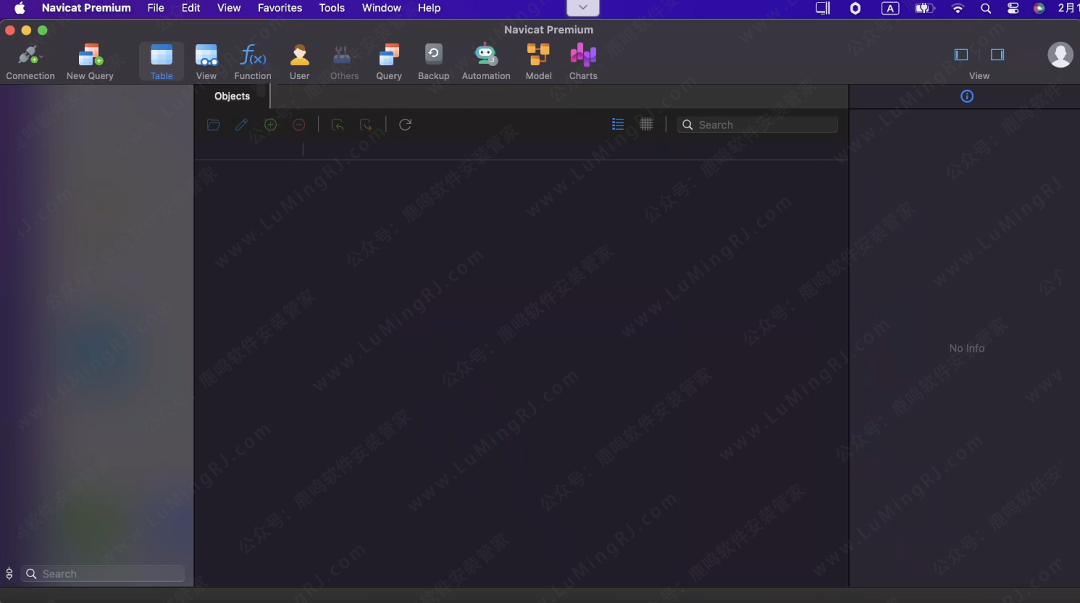Open the Favorites menu
This screenshot has height=603, width=1080.
click(x=280, y=8)
